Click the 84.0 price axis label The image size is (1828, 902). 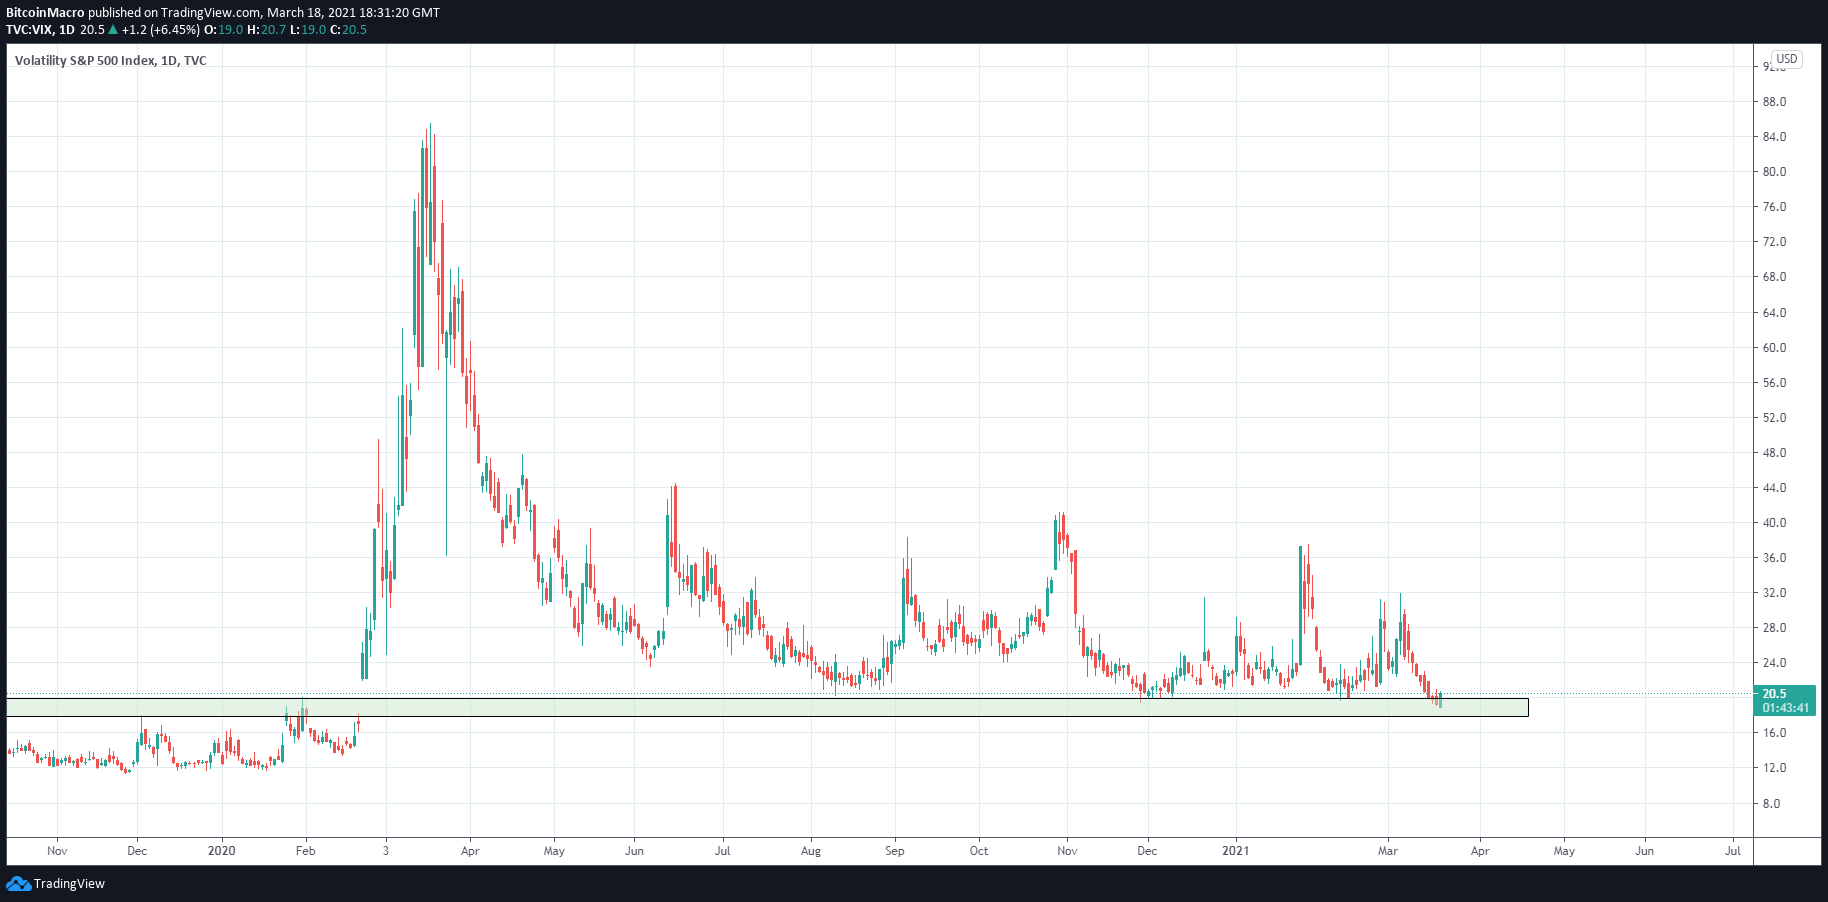click(x=1774, y=137)
